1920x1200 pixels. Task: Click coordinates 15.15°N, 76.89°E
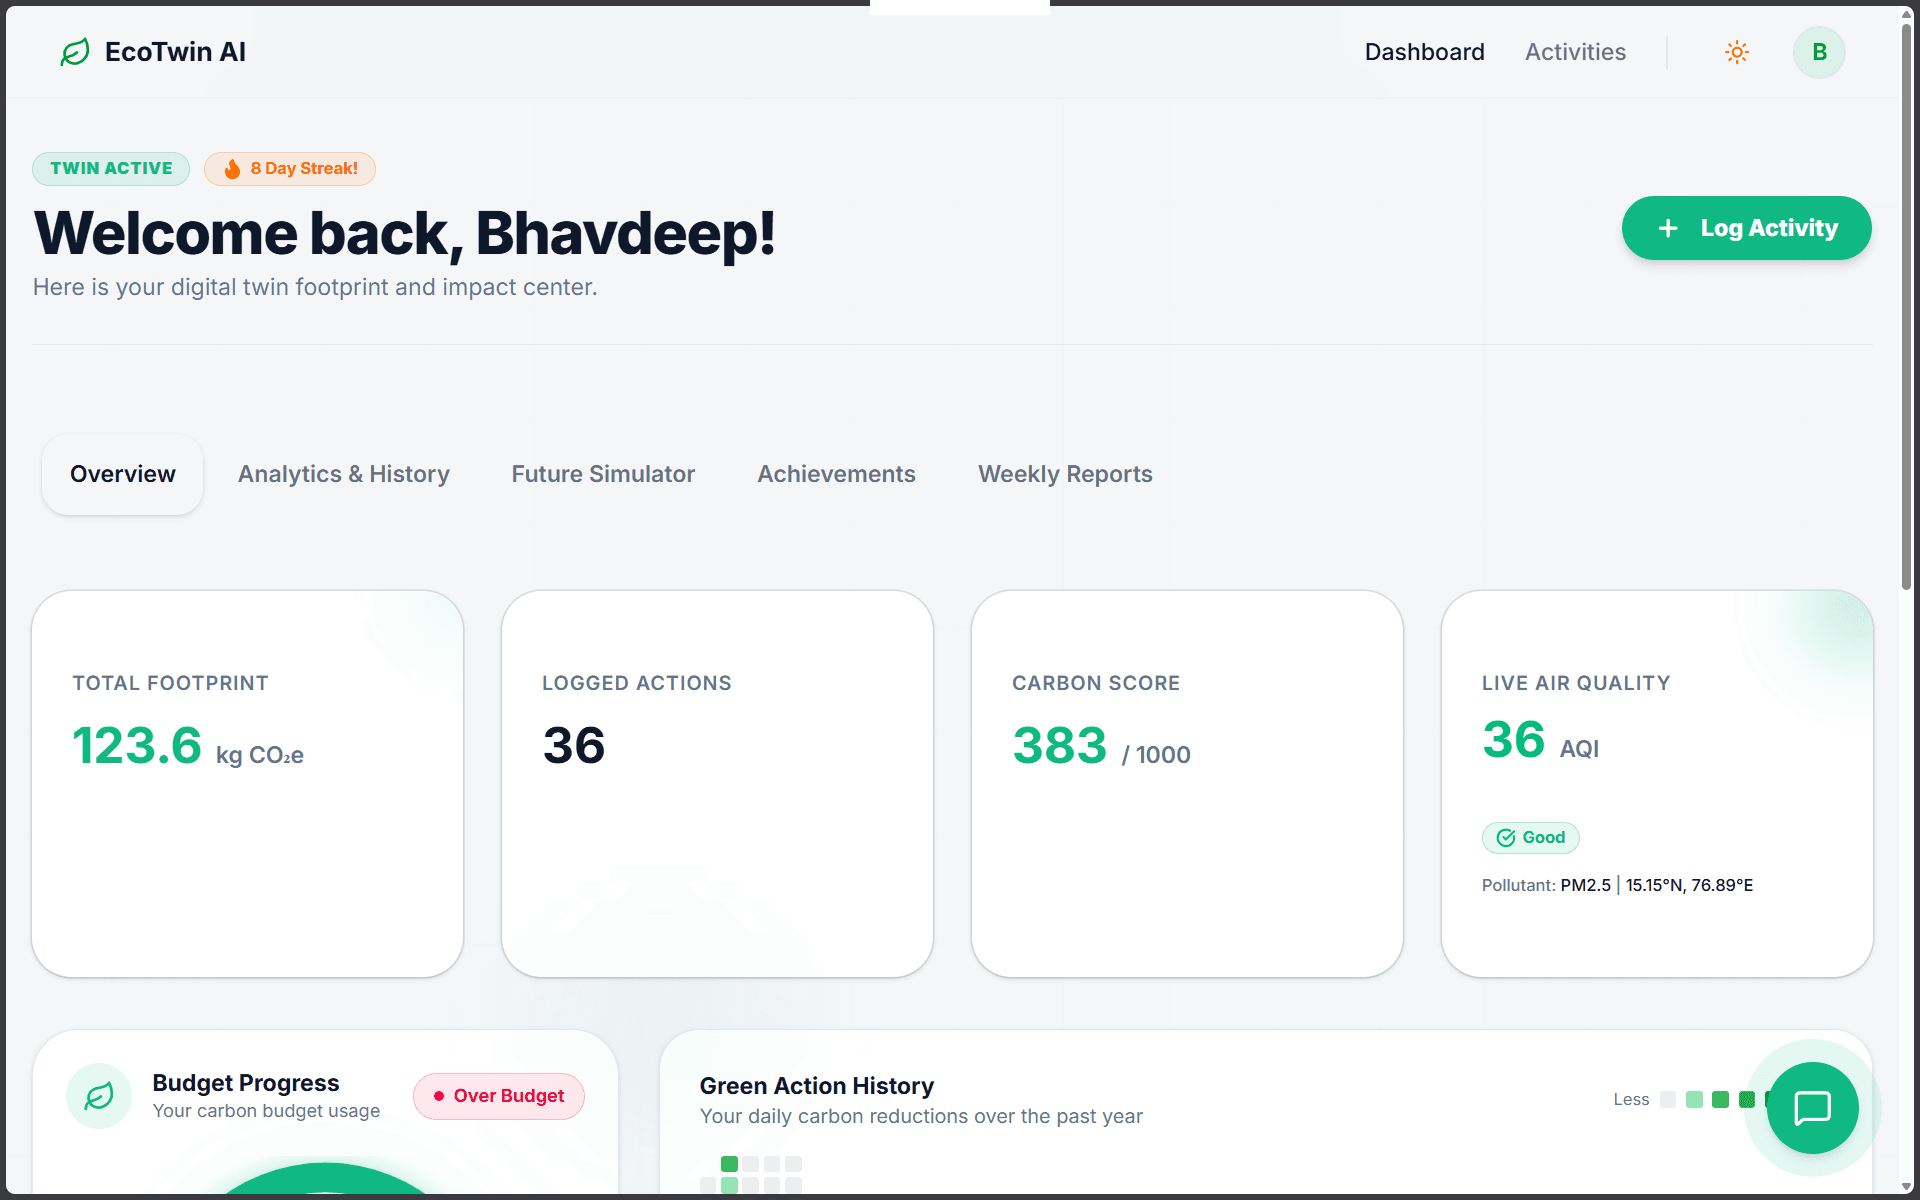(x=1689, y=885)
